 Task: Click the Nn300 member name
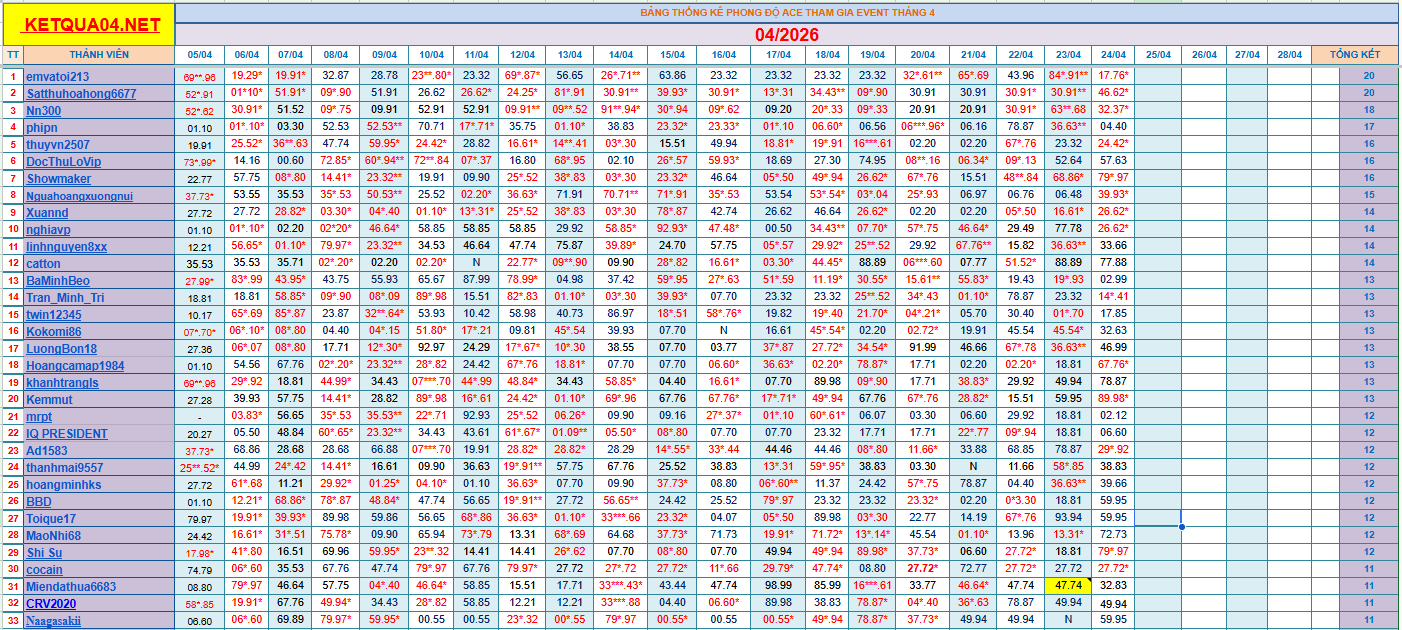(43, 110)
